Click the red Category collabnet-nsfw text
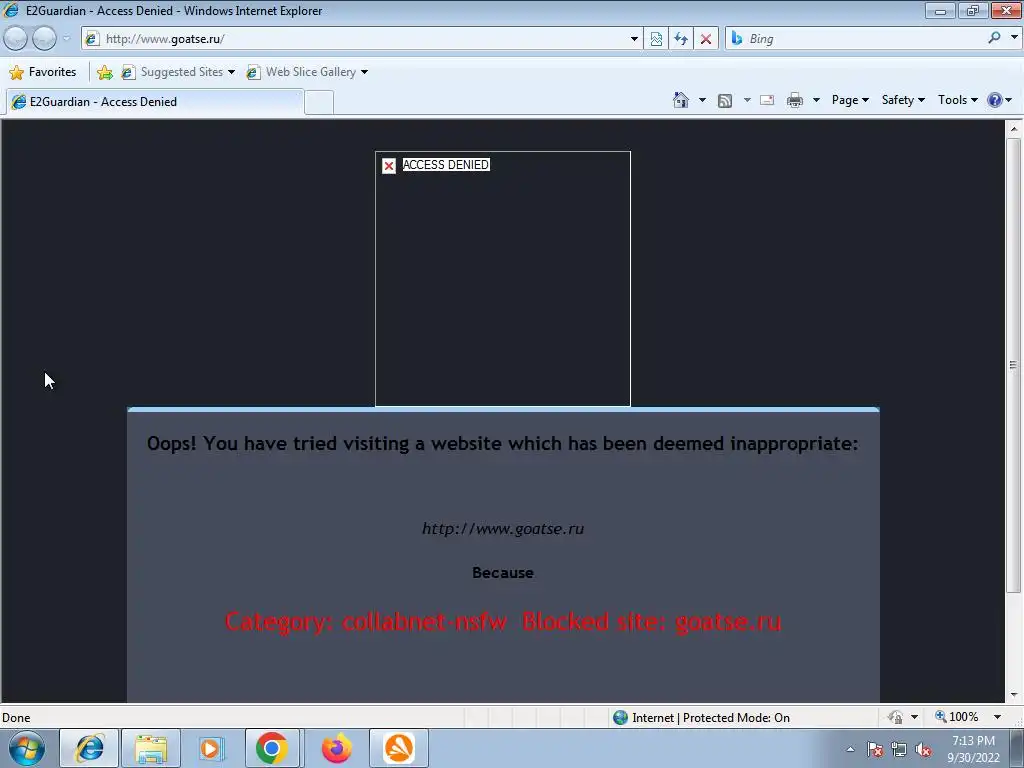The height and width of the screenshot is (768, 1024). 503,621
